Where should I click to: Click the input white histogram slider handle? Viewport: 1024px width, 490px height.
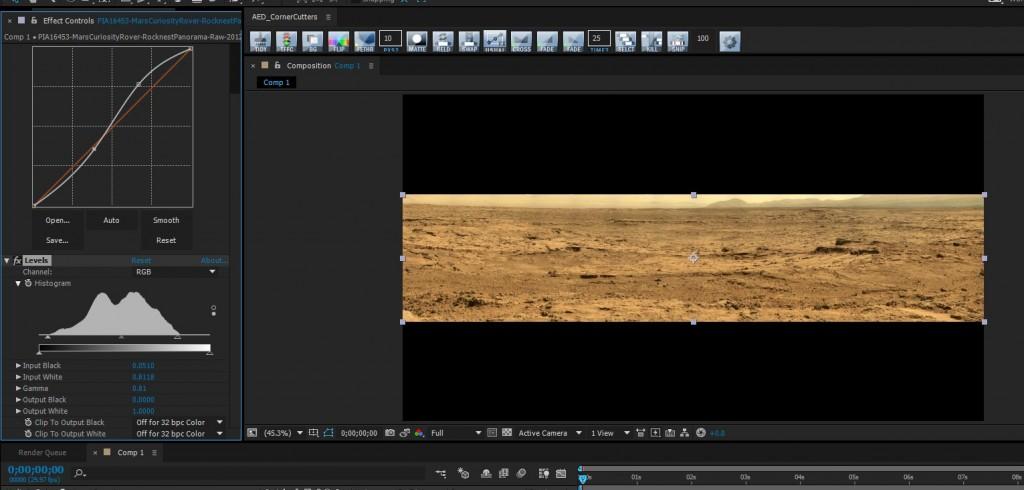177,338
